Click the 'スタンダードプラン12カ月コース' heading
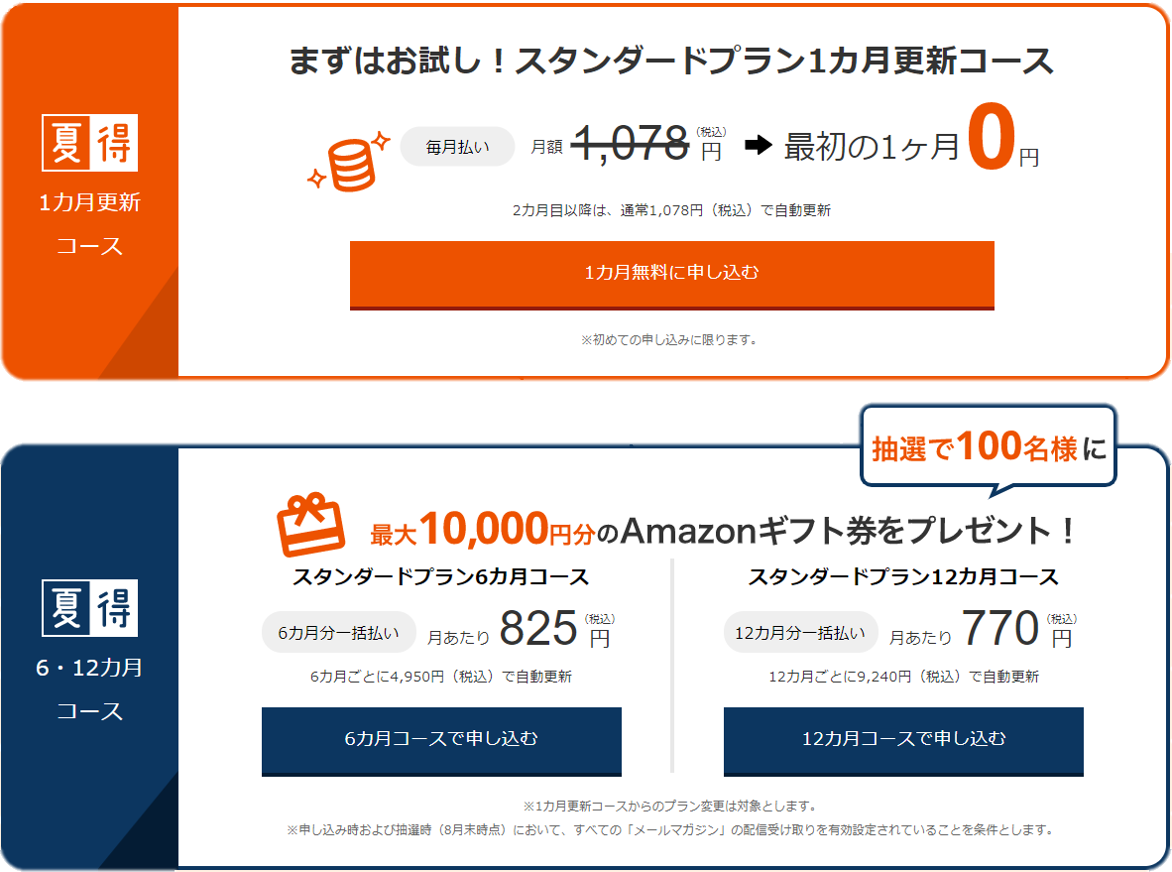Image resolution: width=1172 pixels, height=872 pixels. pyautogui.click(x=902, y=577)
